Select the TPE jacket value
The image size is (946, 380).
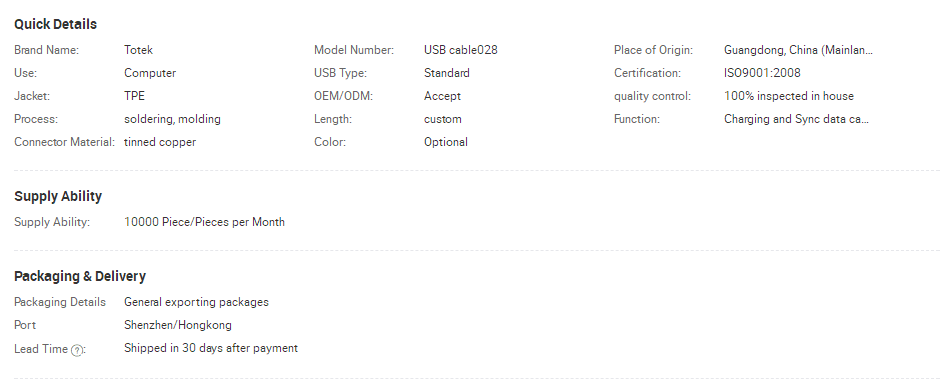pyautogui.click(x=135, y=96)
